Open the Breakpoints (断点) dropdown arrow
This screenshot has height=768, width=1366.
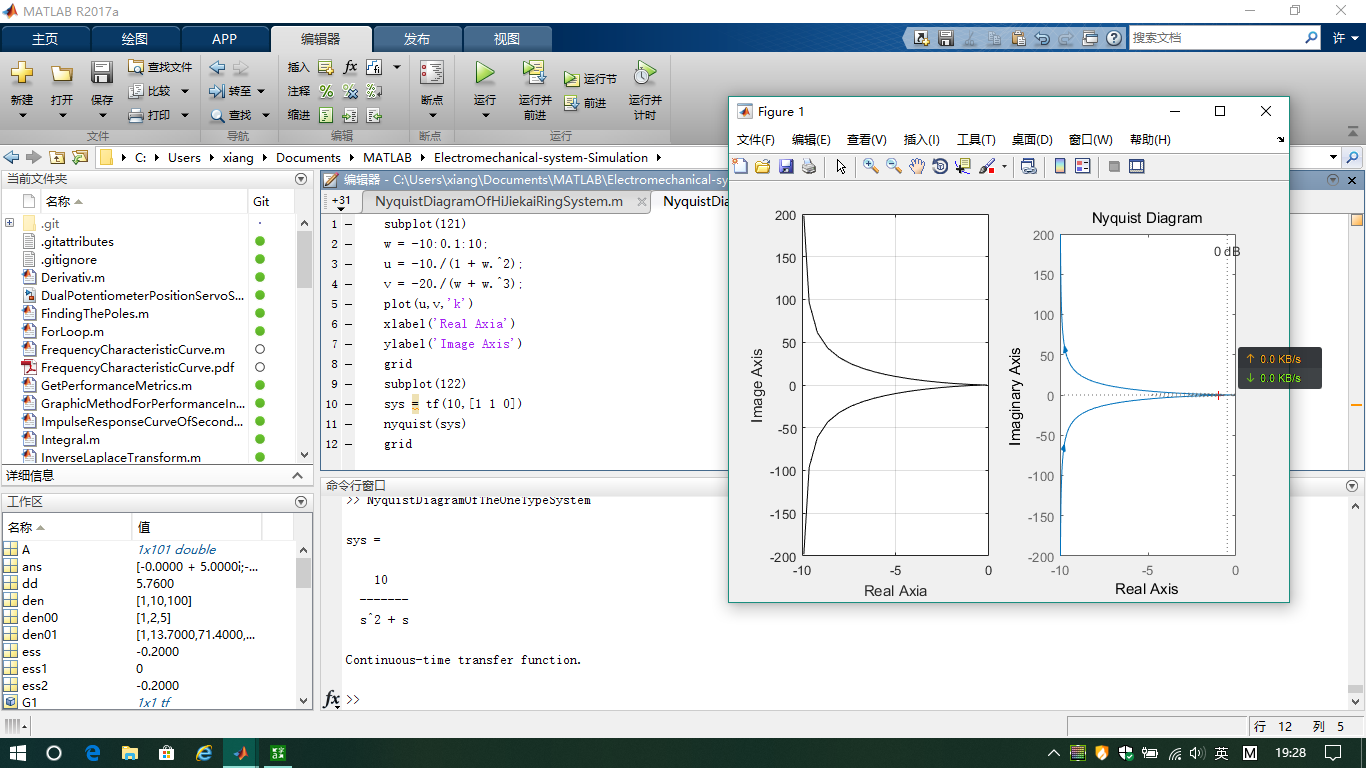click(431, 115)
